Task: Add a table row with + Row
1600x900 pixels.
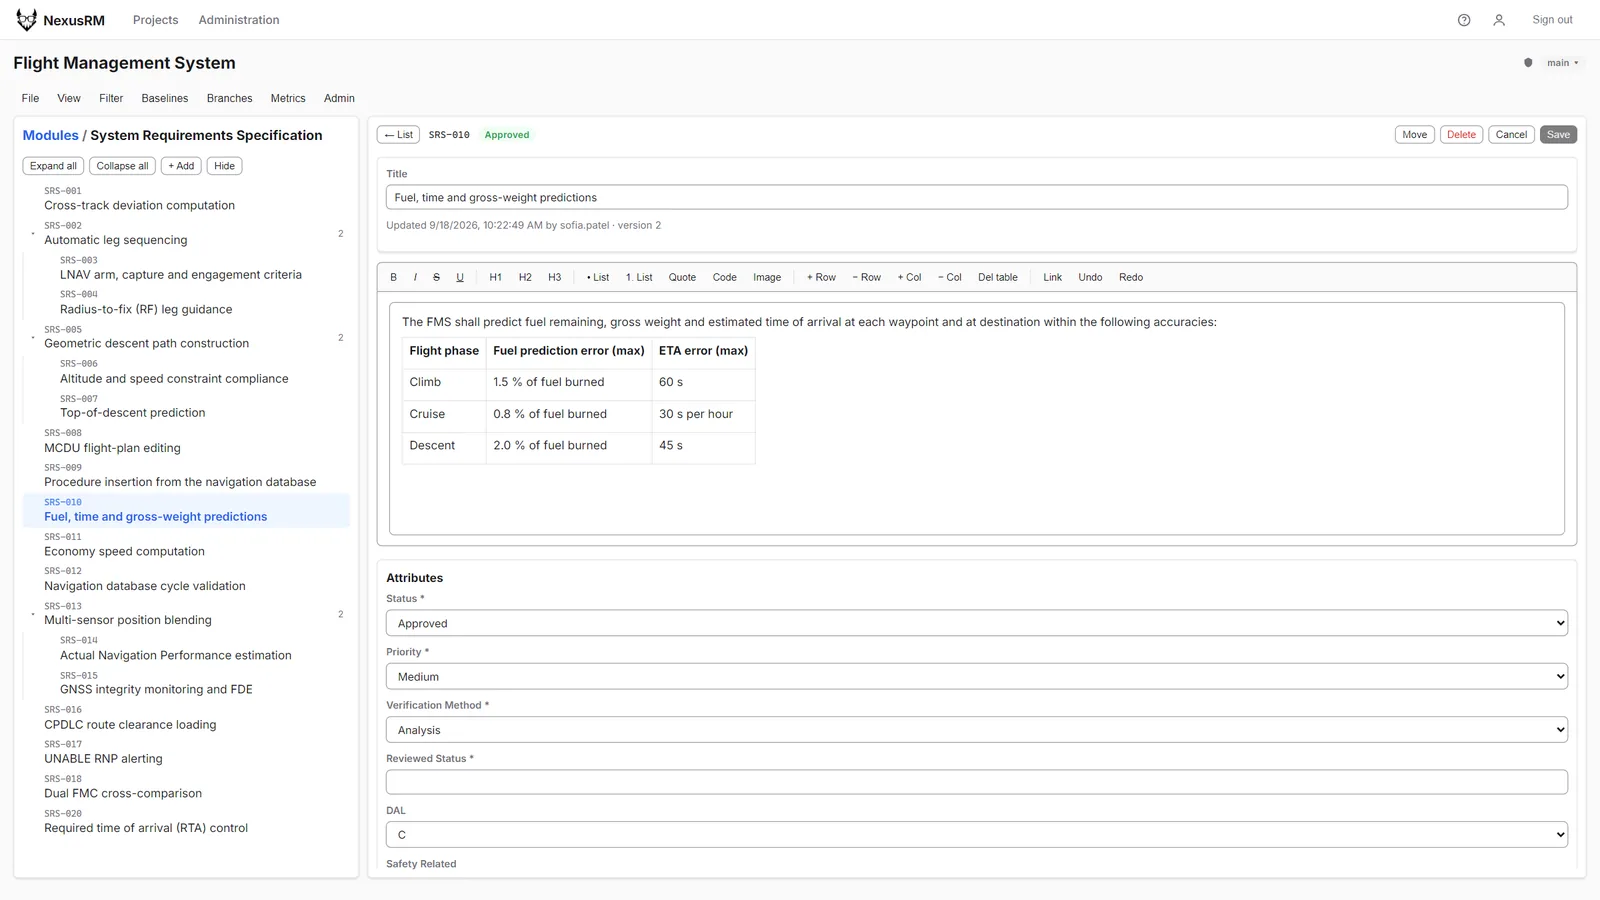Action: (x=821, y=278)
